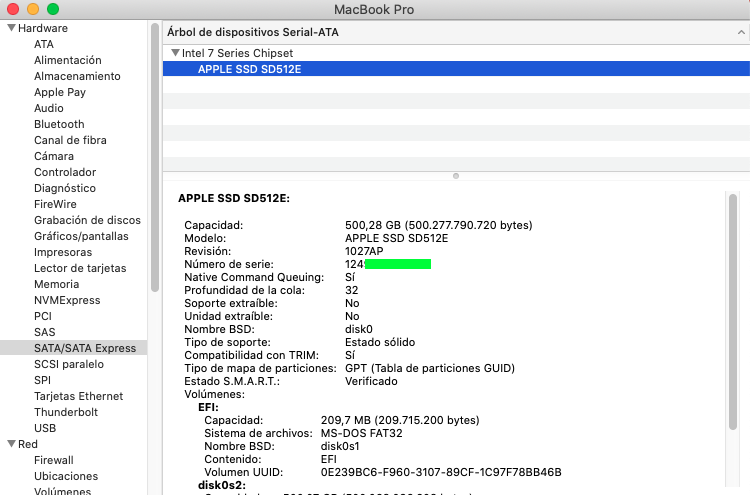Viewport: 750px width, 495px height.
Task: Select USB in the sidebar
Action: coord(45,429)
